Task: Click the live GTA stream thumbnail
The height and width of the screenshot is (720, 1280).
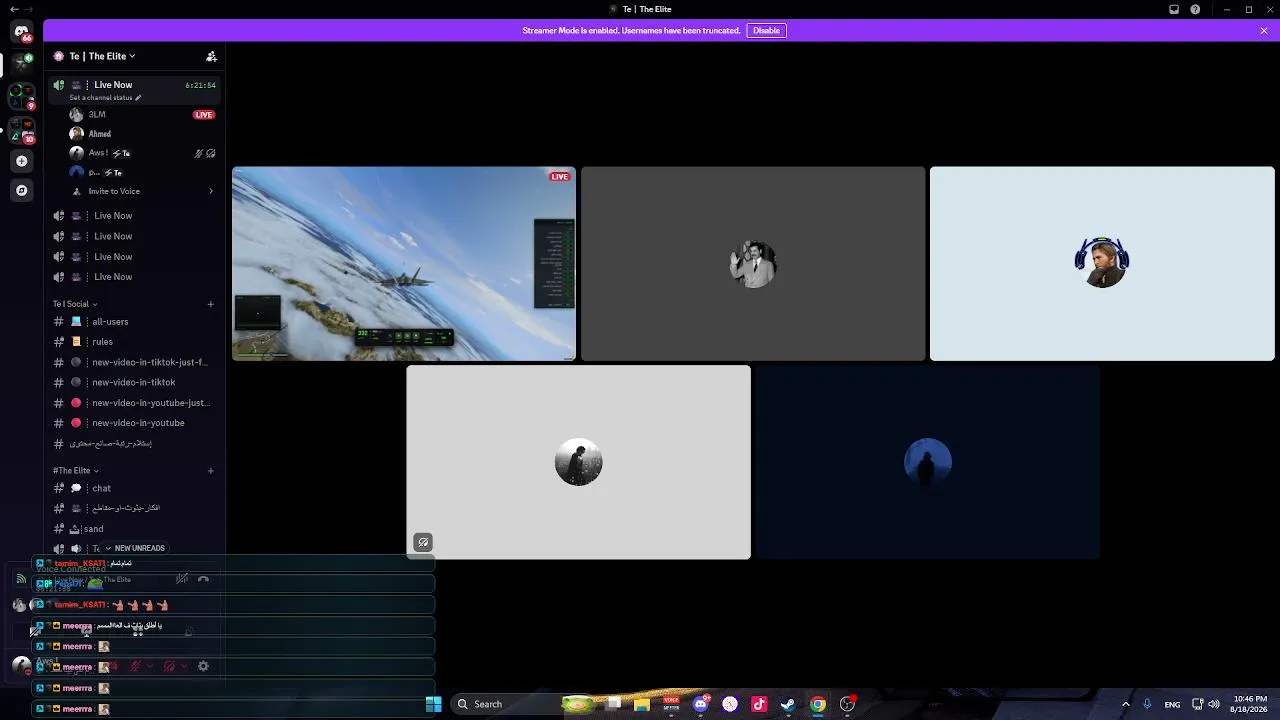Action: click(x=404, y=264)
